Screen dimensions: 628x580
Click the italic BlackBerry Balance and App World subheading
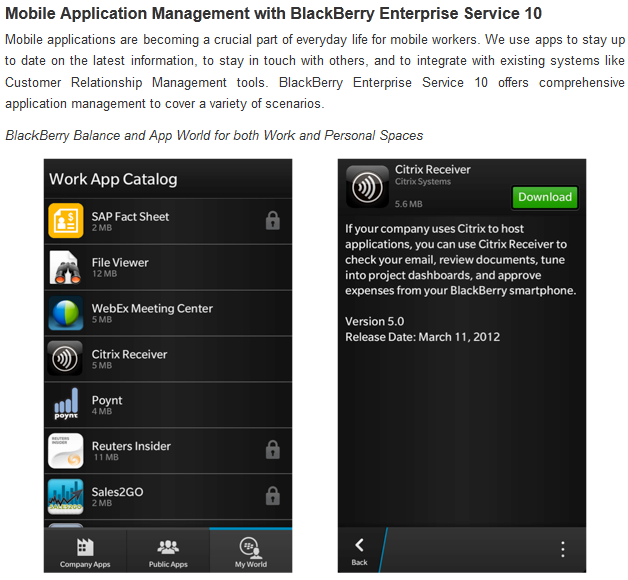[214, 135]
